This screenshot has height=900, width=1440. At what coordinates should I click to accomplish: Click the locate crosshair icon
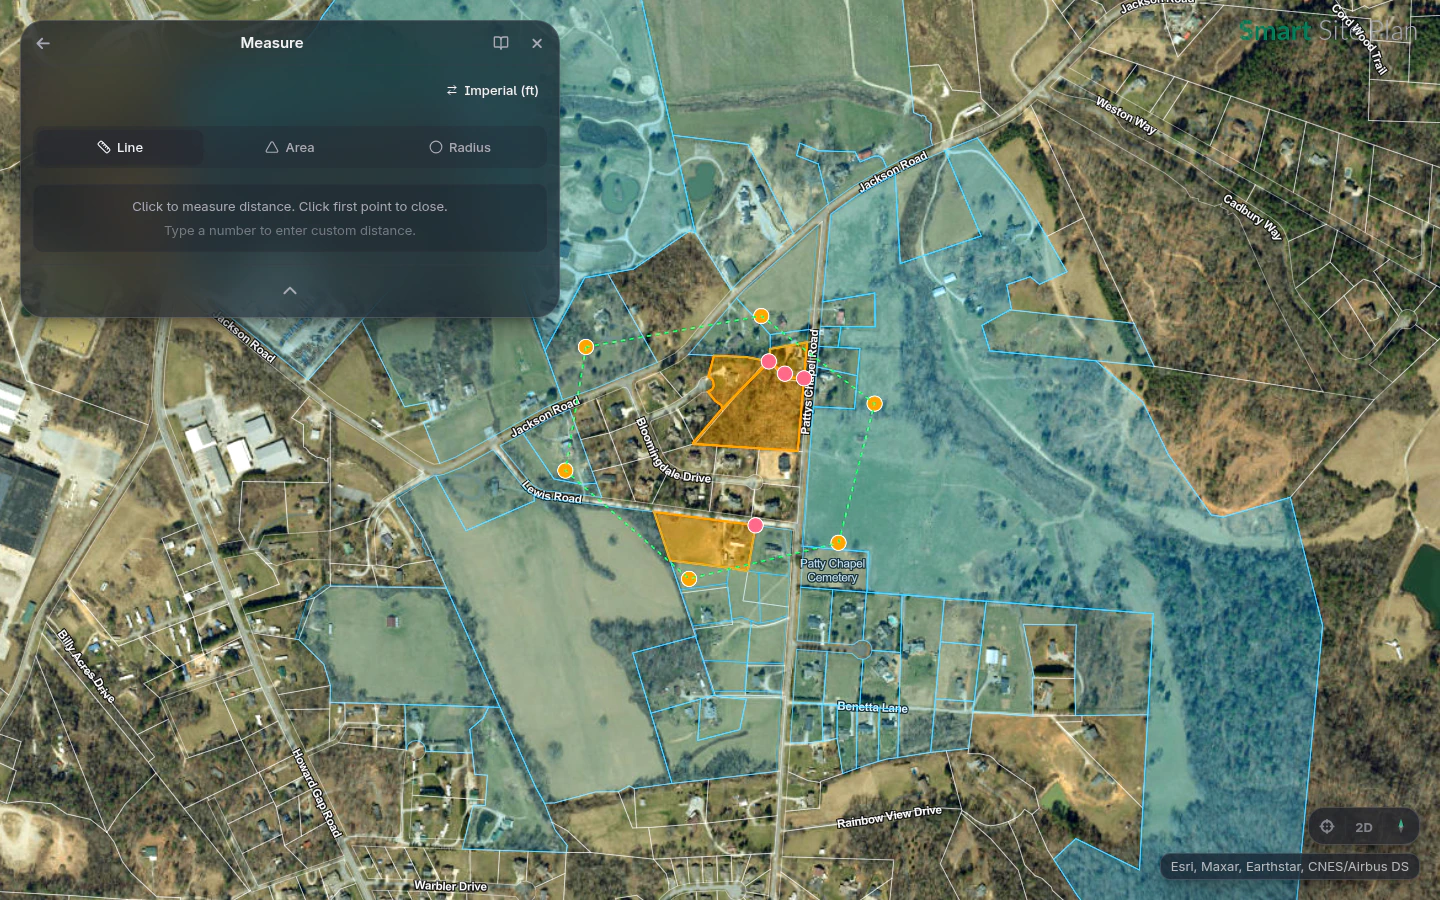[x=1327, y=827]
